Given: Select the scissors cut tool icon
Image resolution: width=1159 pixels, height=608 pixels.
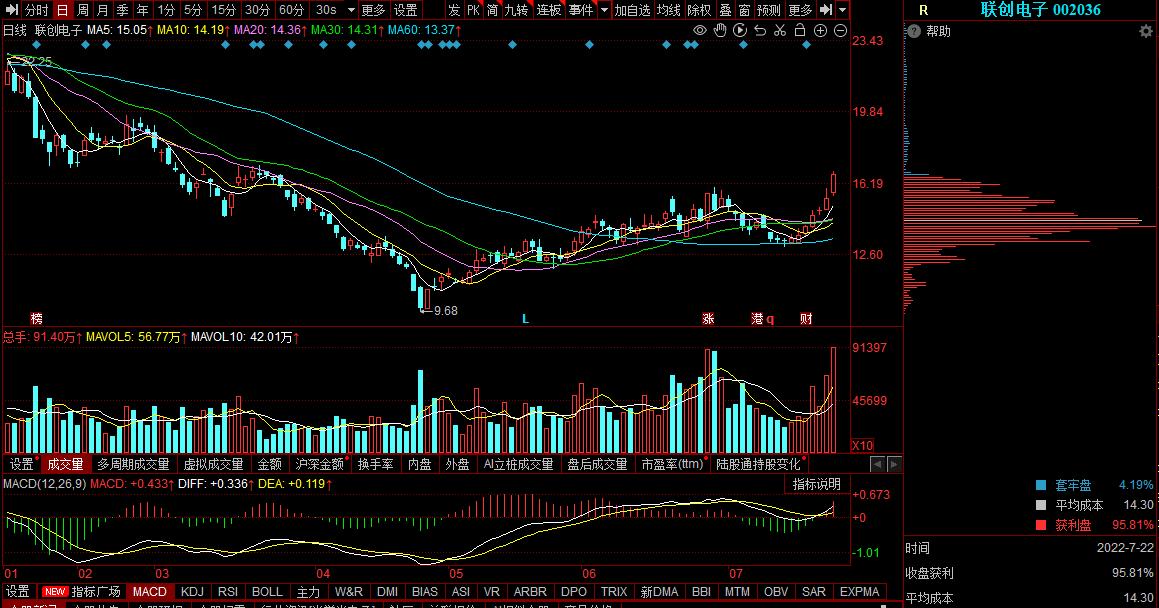Looking at the screenshot, I should pyautogui.click(x=780, y=30).
